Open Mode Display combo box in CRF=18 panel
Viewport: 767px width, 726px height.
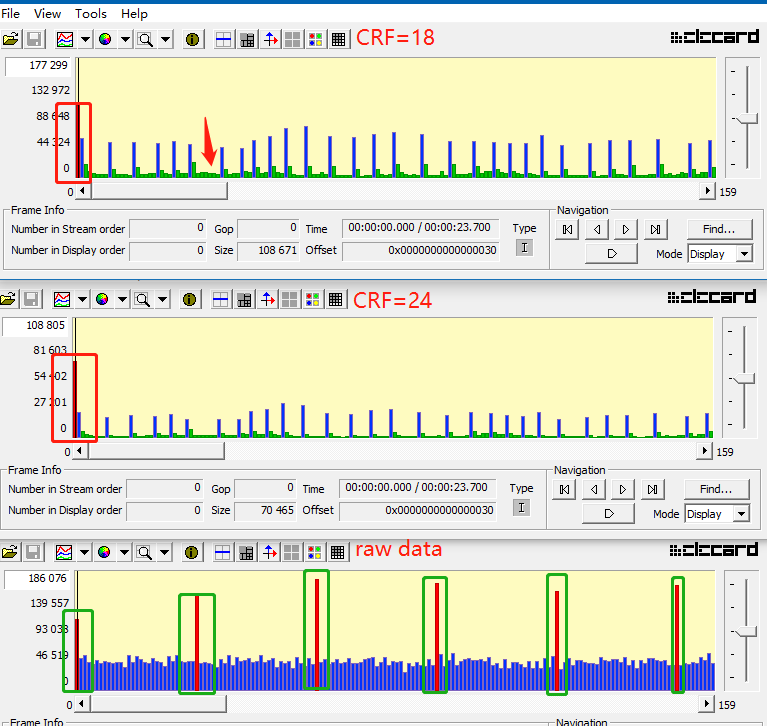pos(720,254)
